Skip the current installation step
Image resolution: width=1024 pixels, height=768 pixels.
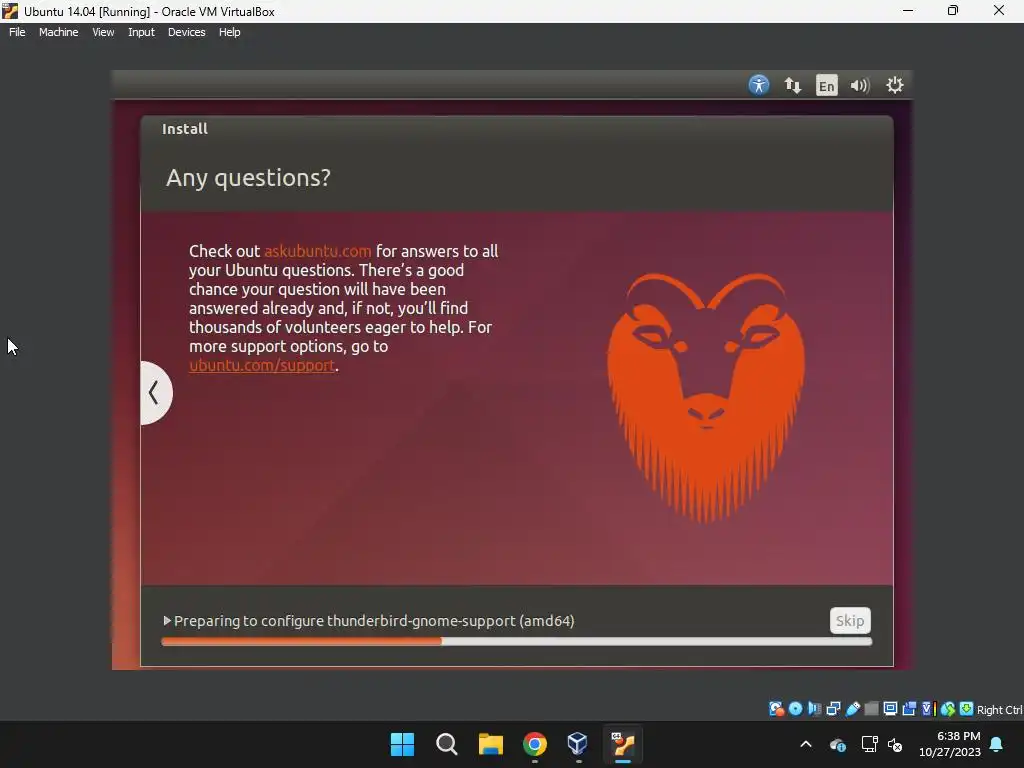(x=850, y=620)
